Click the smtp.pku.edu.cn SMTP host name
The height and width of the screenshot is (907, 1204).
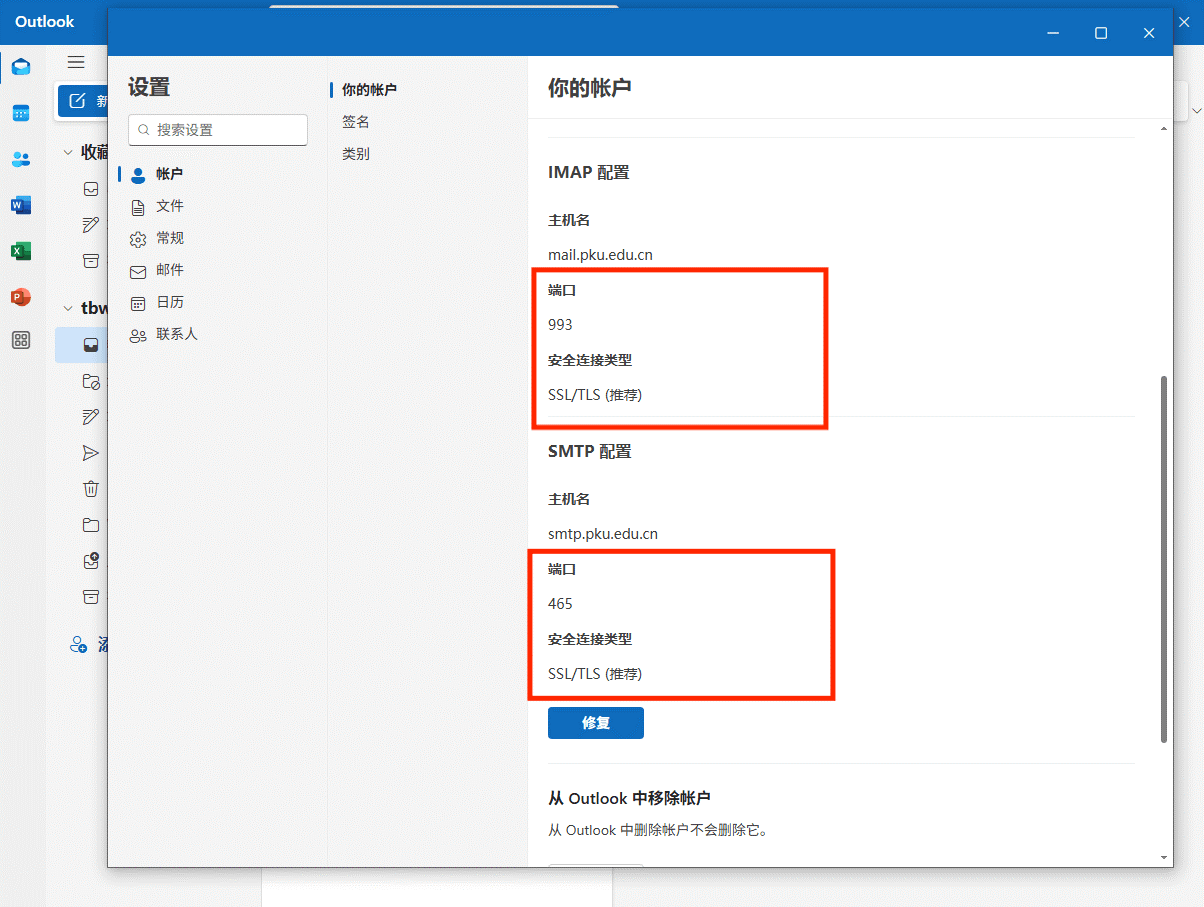[603, 534]
